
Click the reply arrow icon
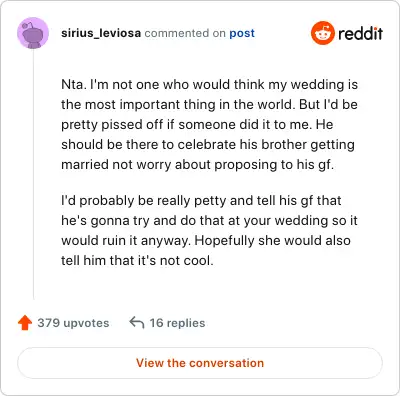coord(137,323)
